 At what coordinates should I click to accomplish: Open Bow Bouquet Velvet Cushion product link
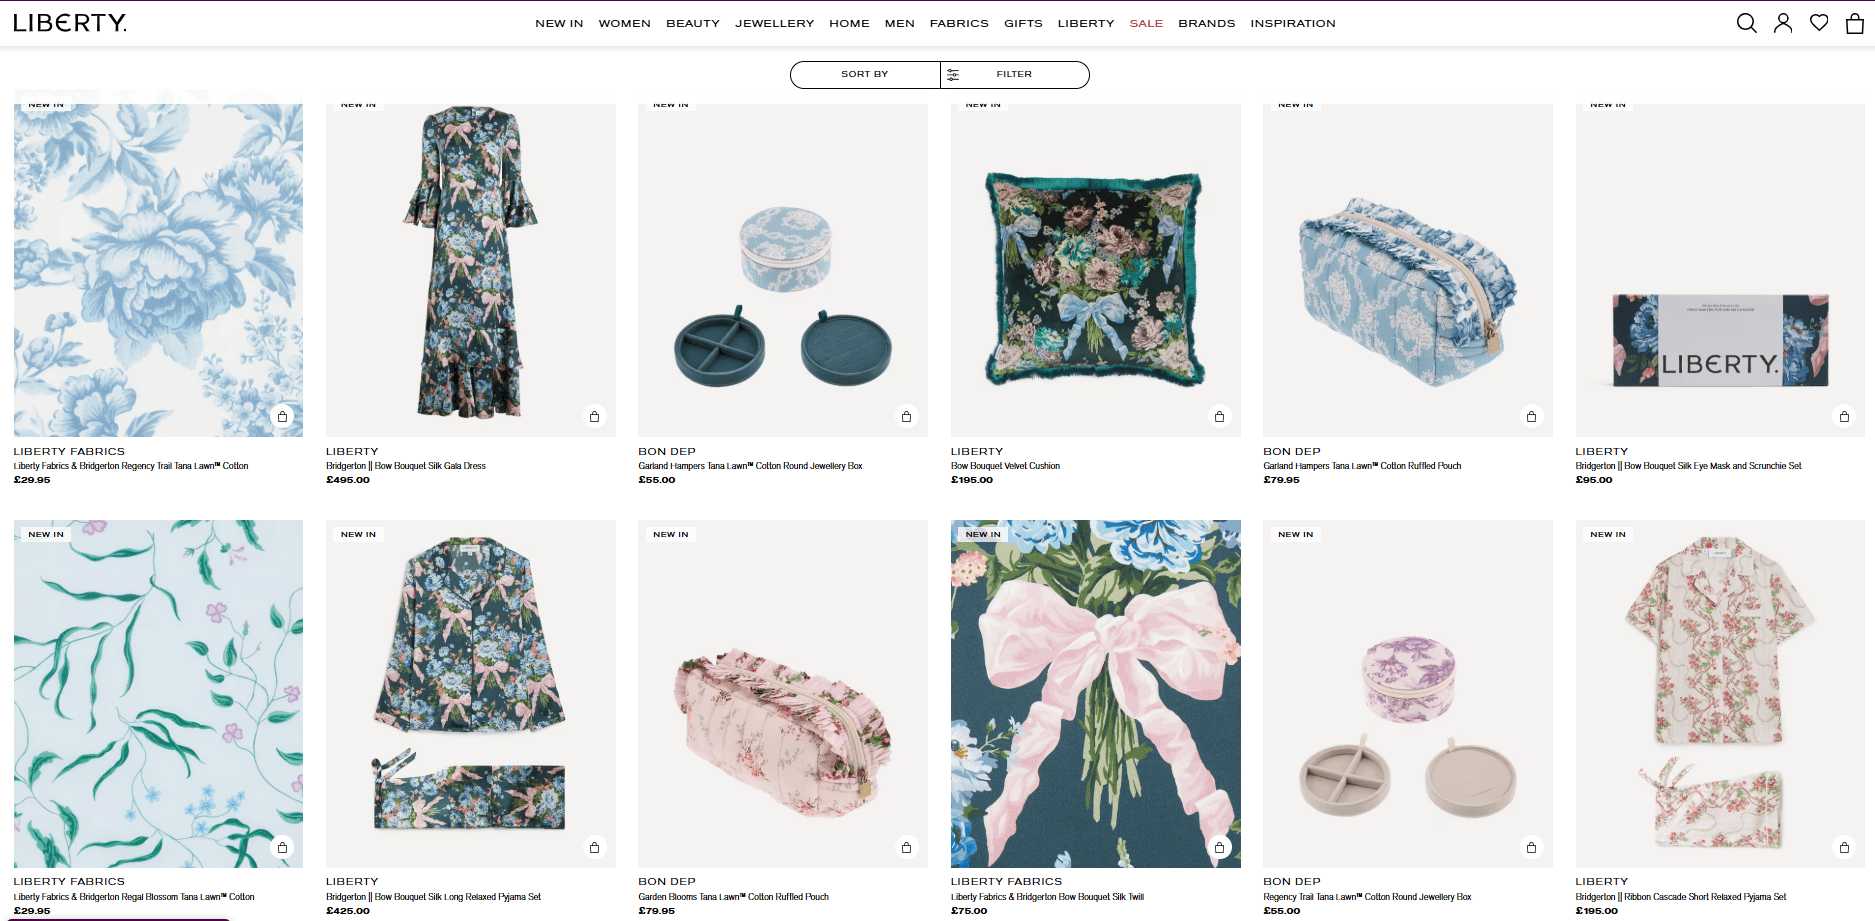coord(1005,466)
